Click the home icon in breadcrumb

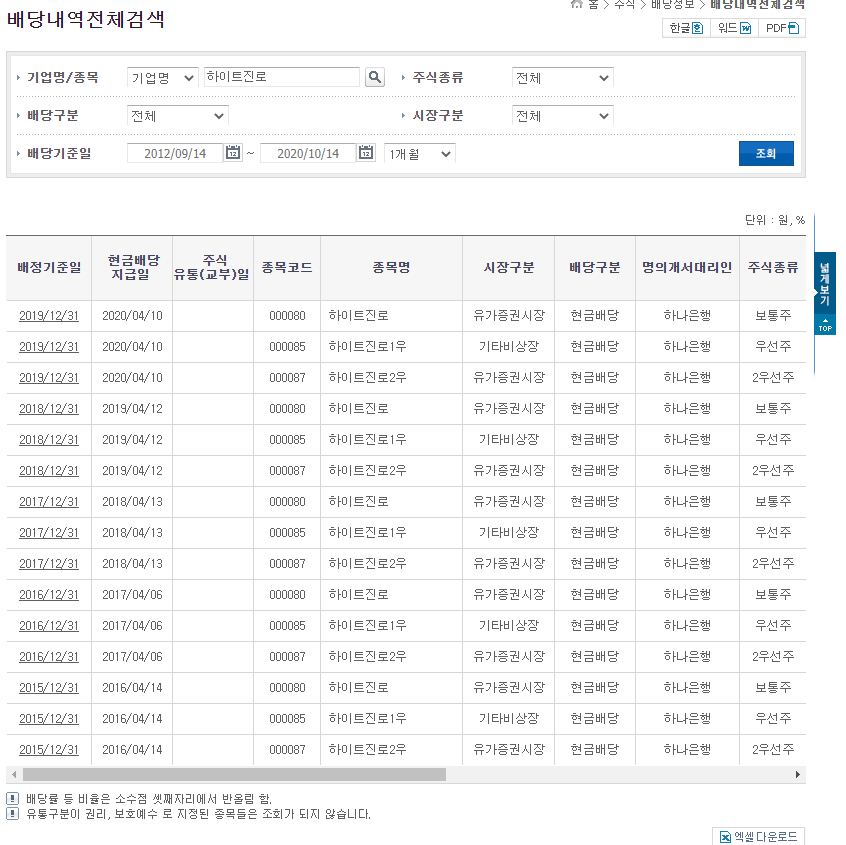tap(577, 4)
